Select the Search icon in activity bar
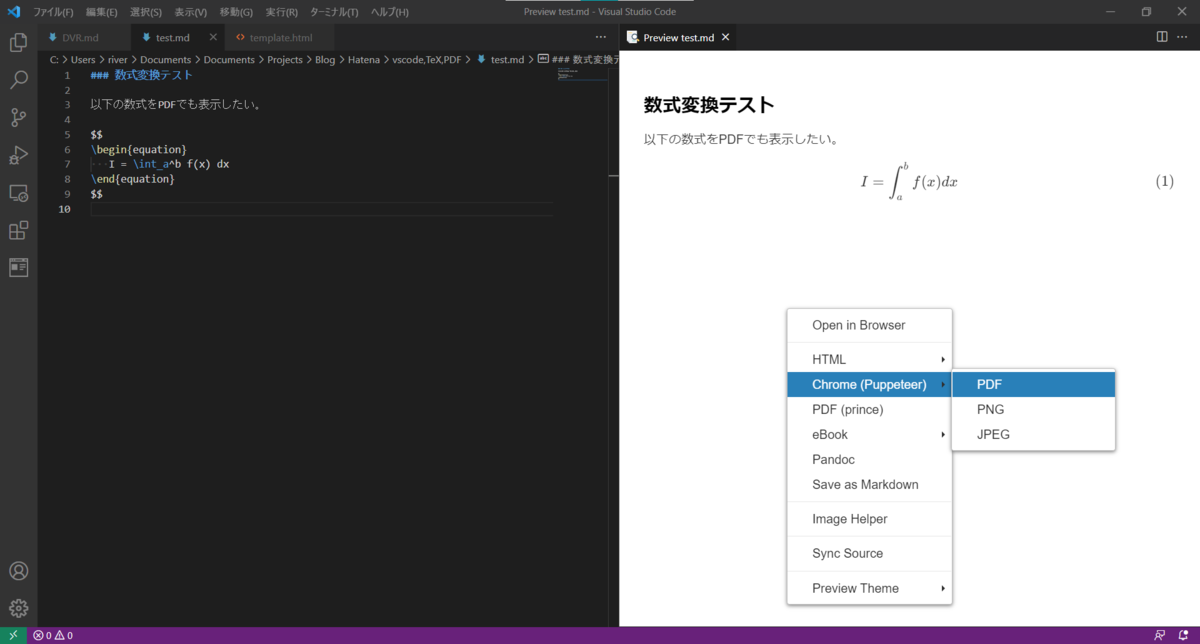This screenshot has height=644, width=1200. point(18,80)
